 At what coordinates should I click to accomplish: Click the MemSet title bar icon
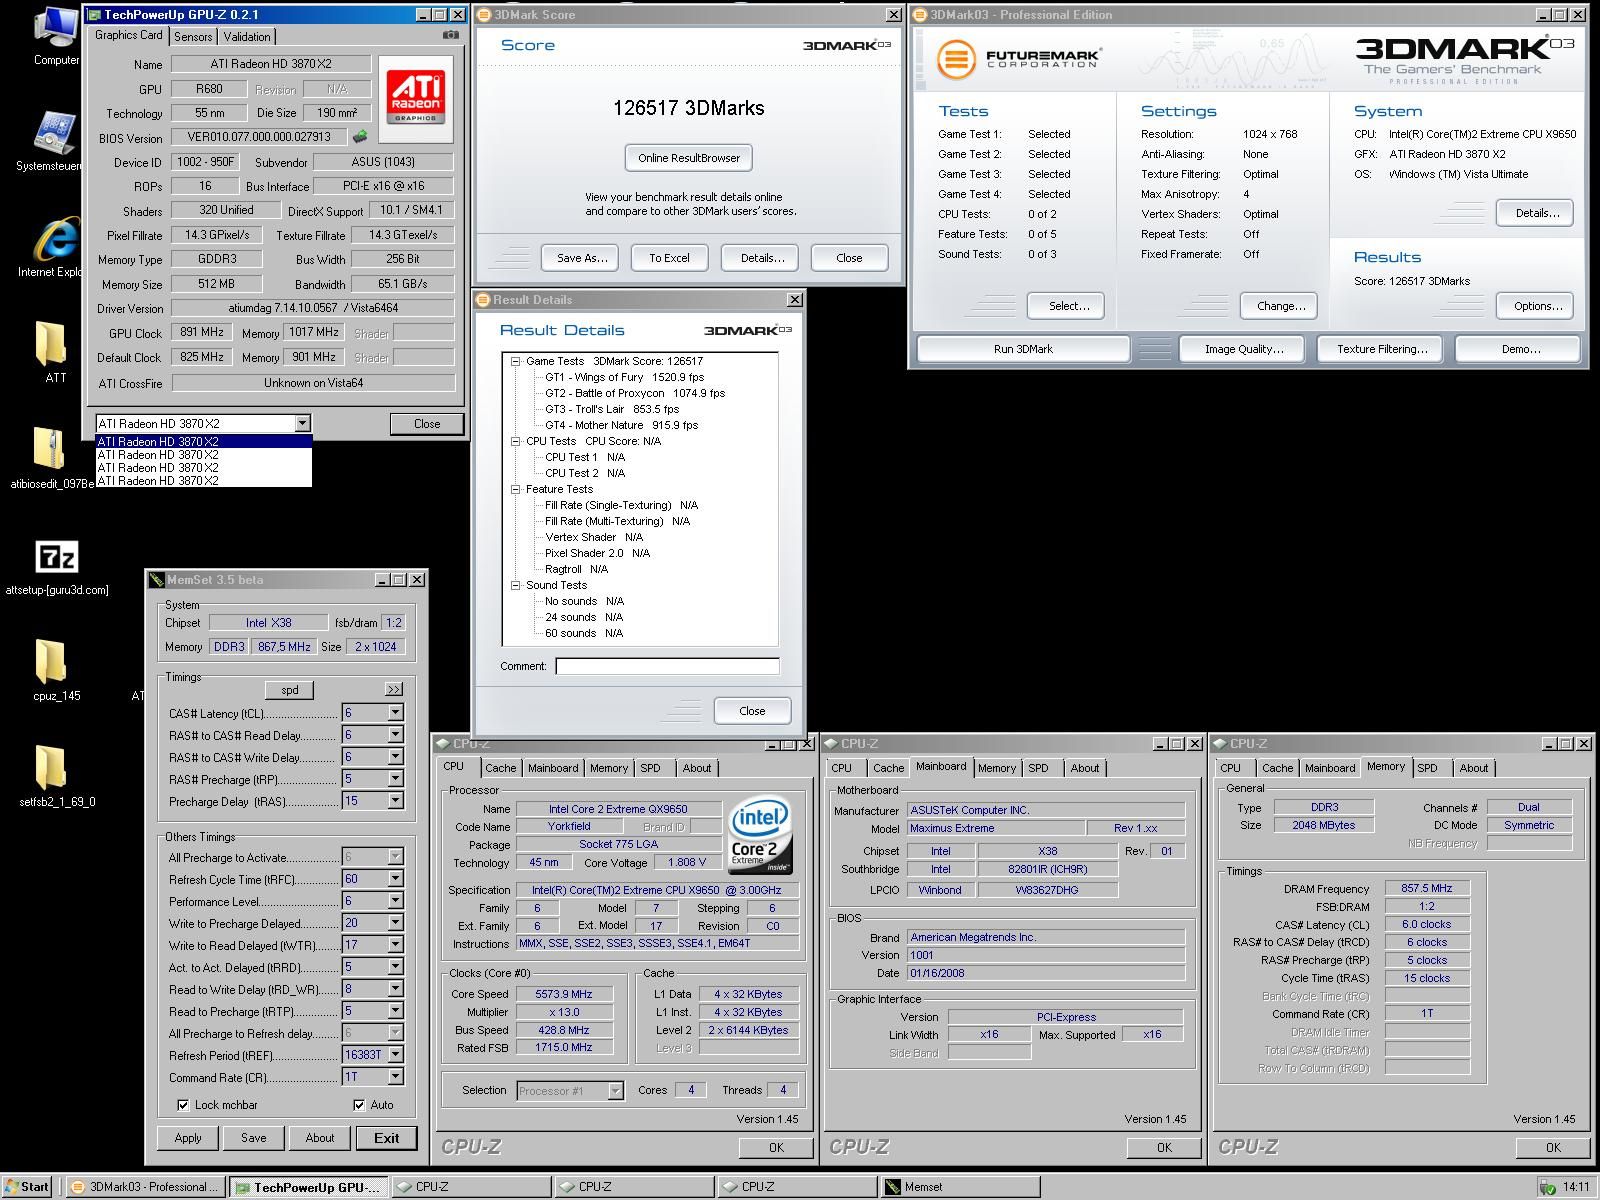[x=156, y=580]
